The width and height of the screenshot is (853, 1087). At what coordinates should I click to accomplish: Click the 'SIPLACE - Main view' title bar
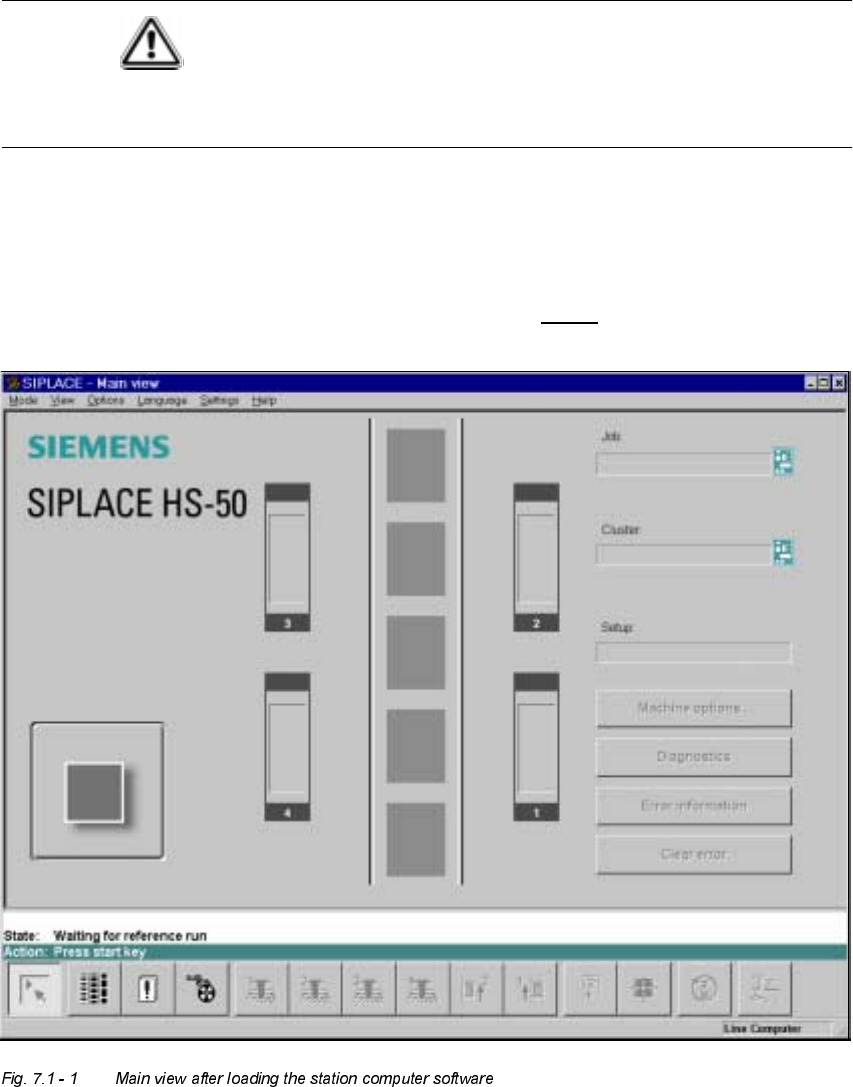point(426,383)
